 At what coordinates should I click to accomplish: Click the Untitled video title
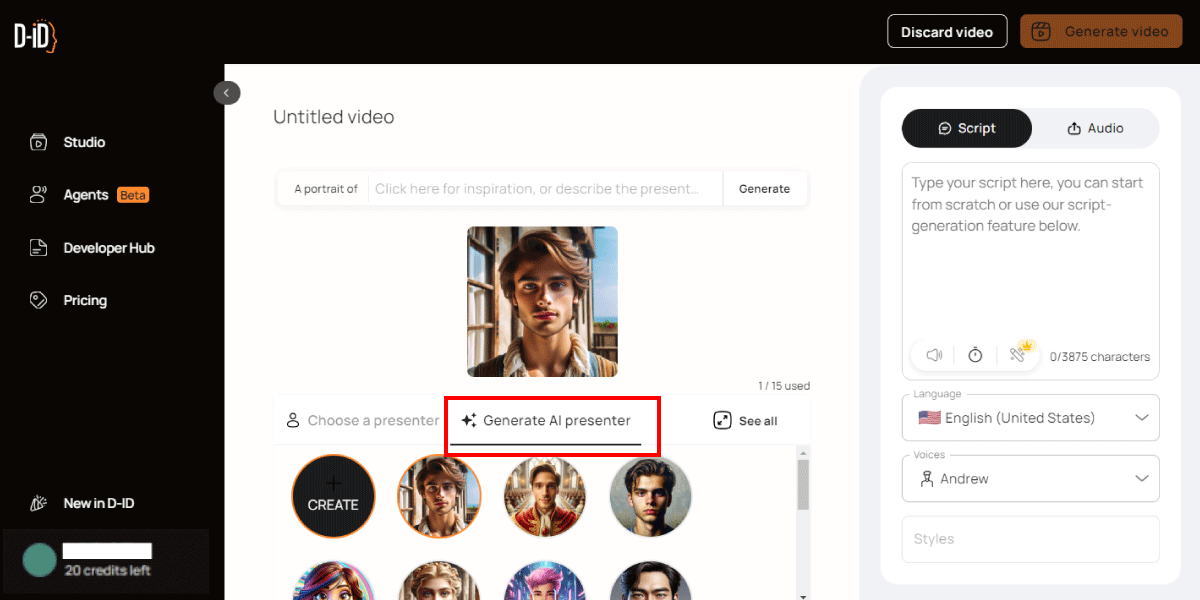pos(334,117)
